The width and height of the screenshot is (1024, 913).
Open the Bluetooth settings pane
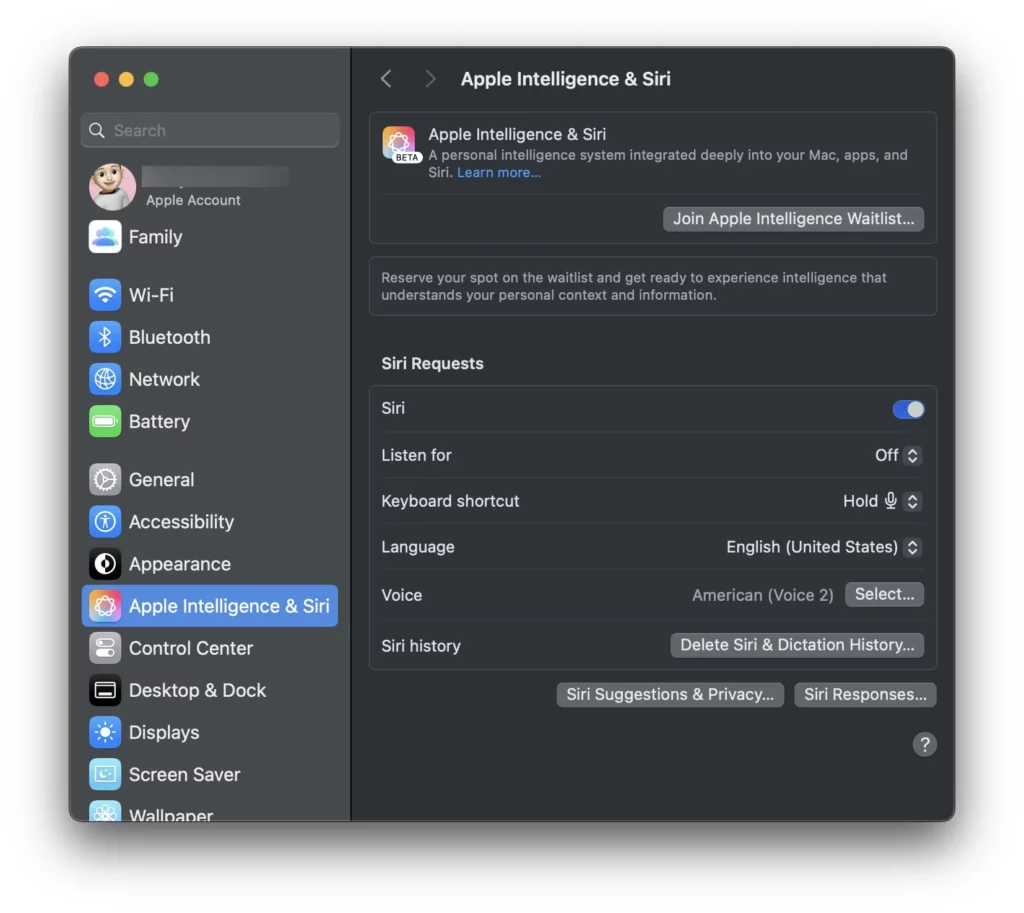point(210,337)
